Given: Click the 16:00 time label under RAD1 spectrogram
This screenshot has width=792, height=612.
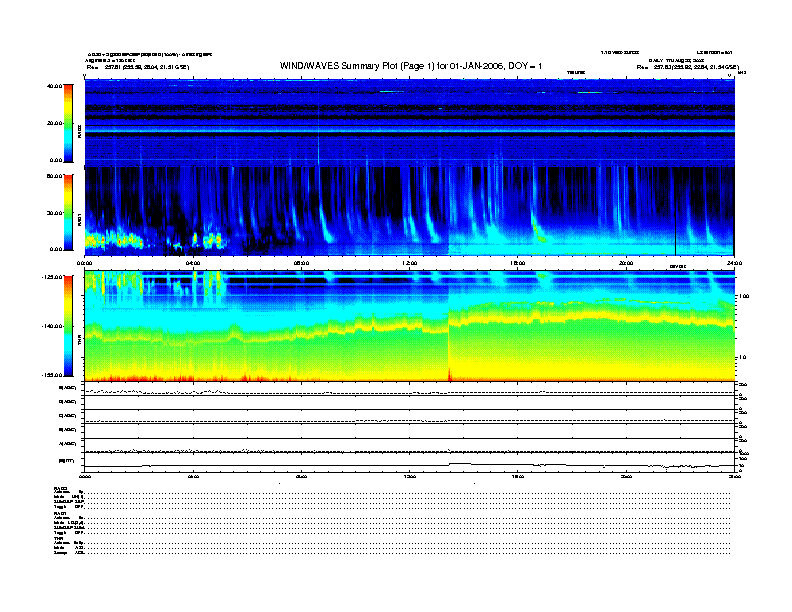Looking at the screenshot, I should [518, 263].
